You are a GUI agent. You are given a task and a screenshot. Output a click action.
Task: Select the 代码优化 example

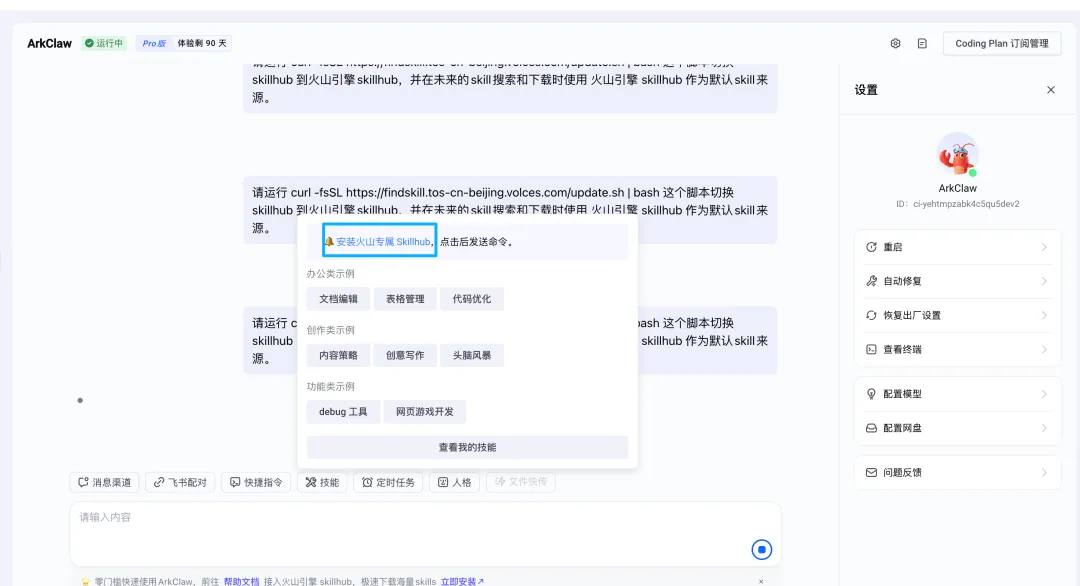pyautogui.click(x=472, y=299)
